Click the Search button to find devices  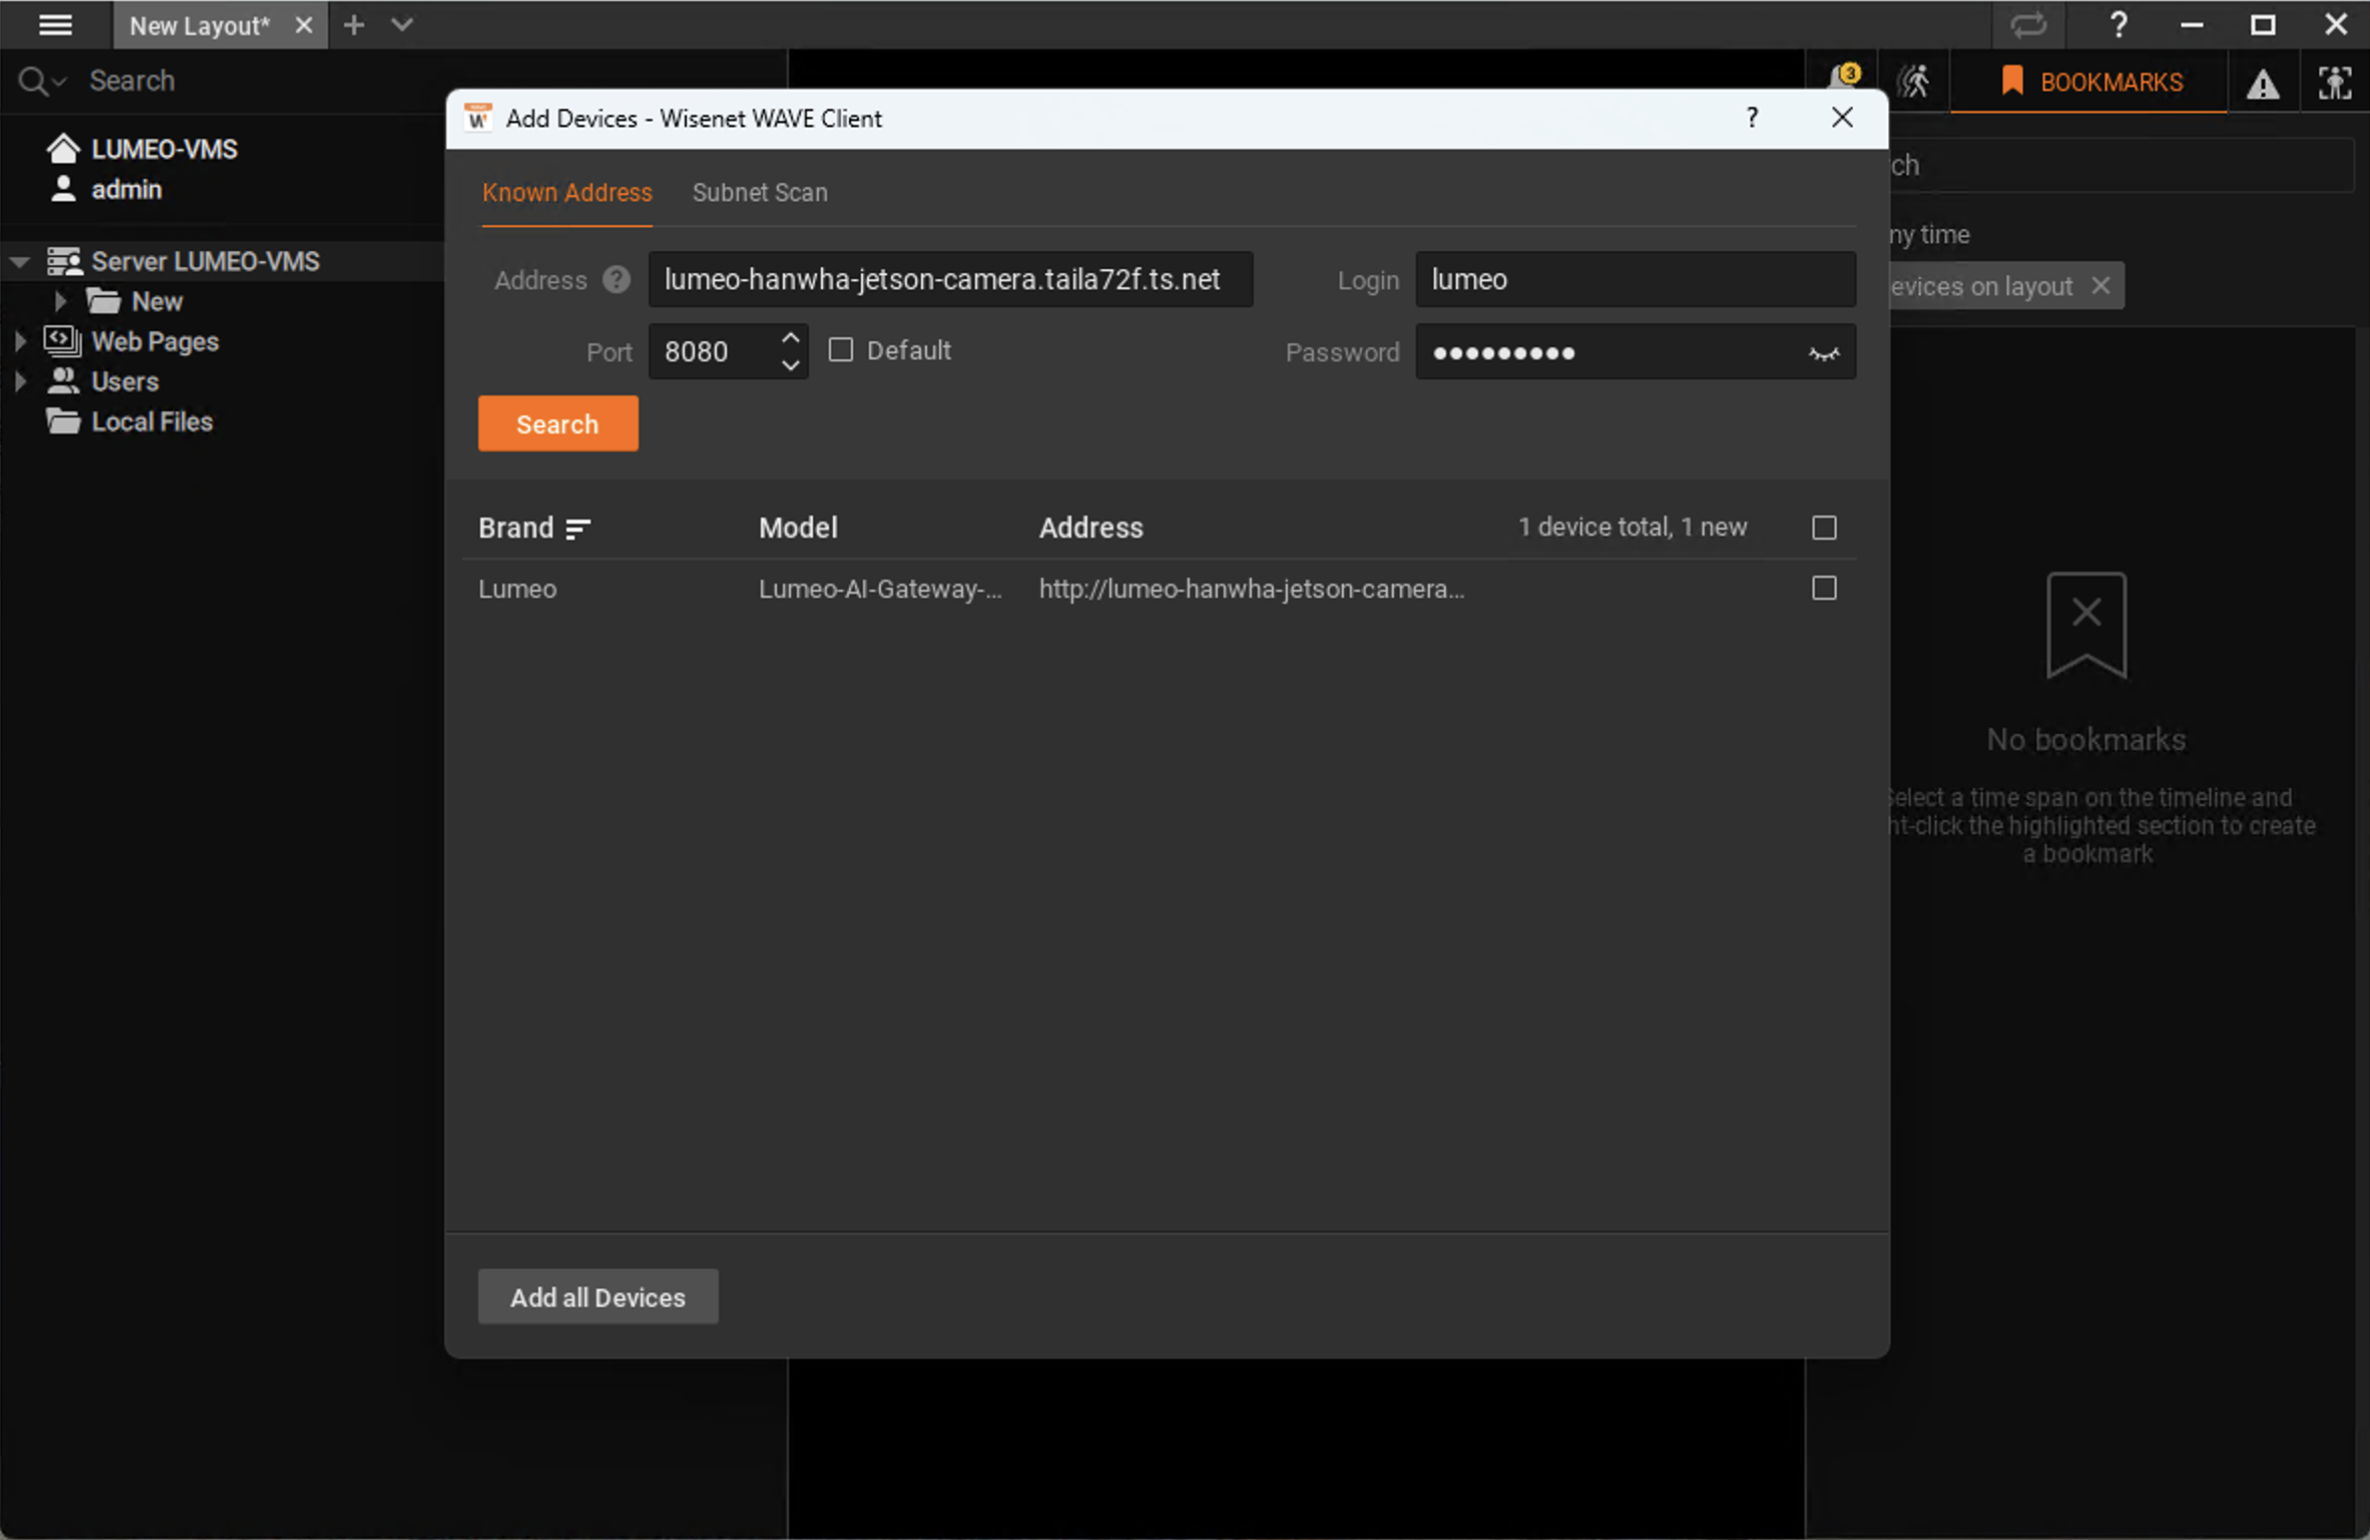click(554, 423)
